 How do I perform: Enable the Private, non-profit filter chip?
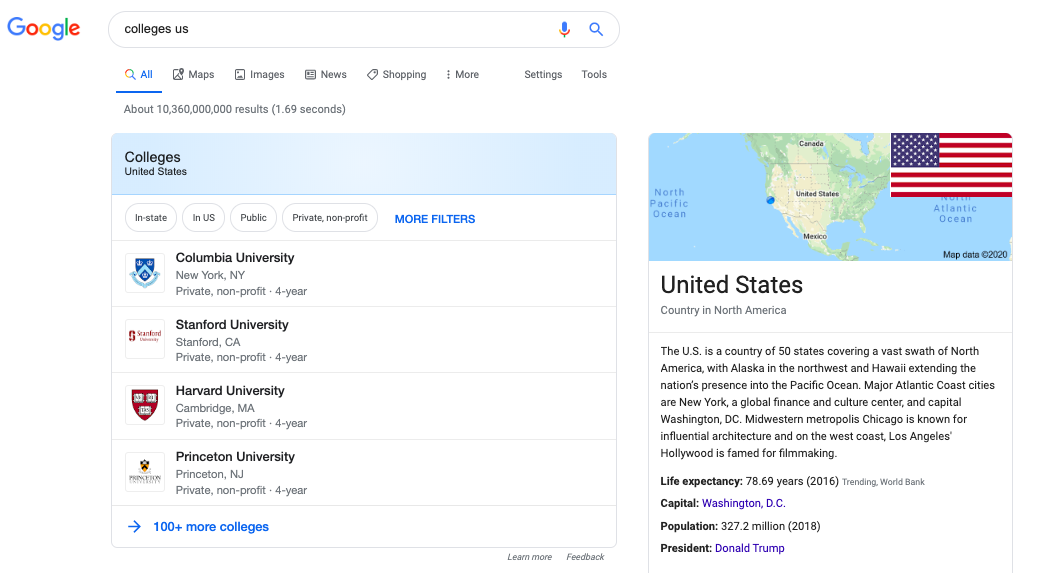(x=330, y=218)
